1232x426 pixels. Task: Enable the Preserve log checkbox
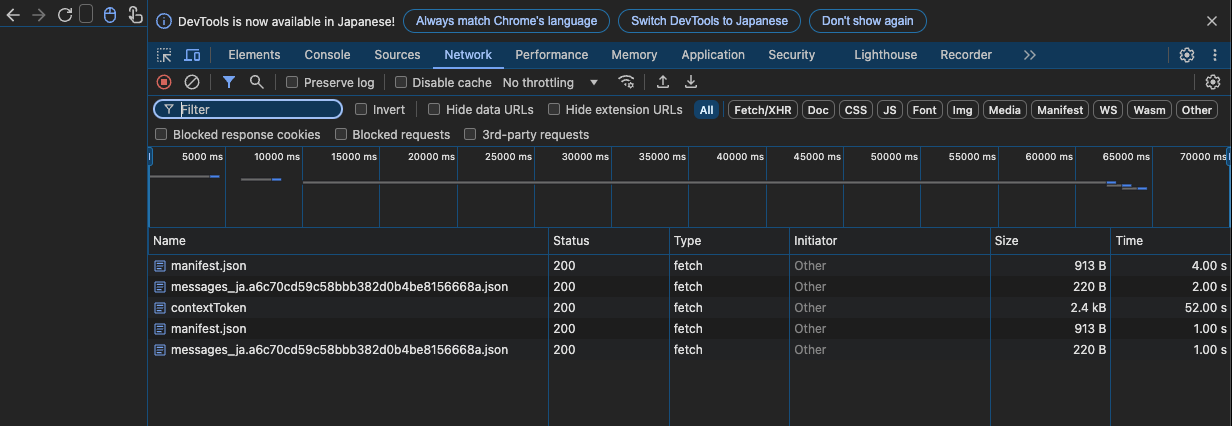tap(292, 83)
